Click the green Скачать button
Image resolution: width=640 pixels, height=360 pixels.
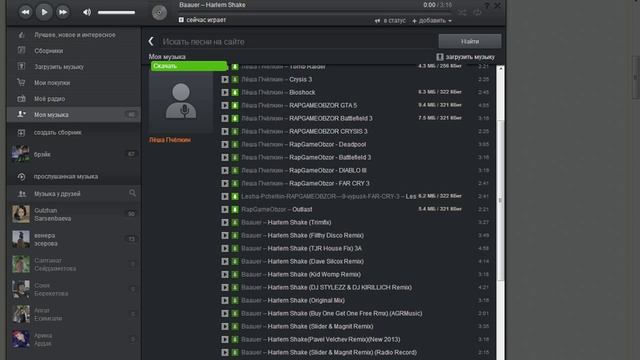[x=189, y=66]
